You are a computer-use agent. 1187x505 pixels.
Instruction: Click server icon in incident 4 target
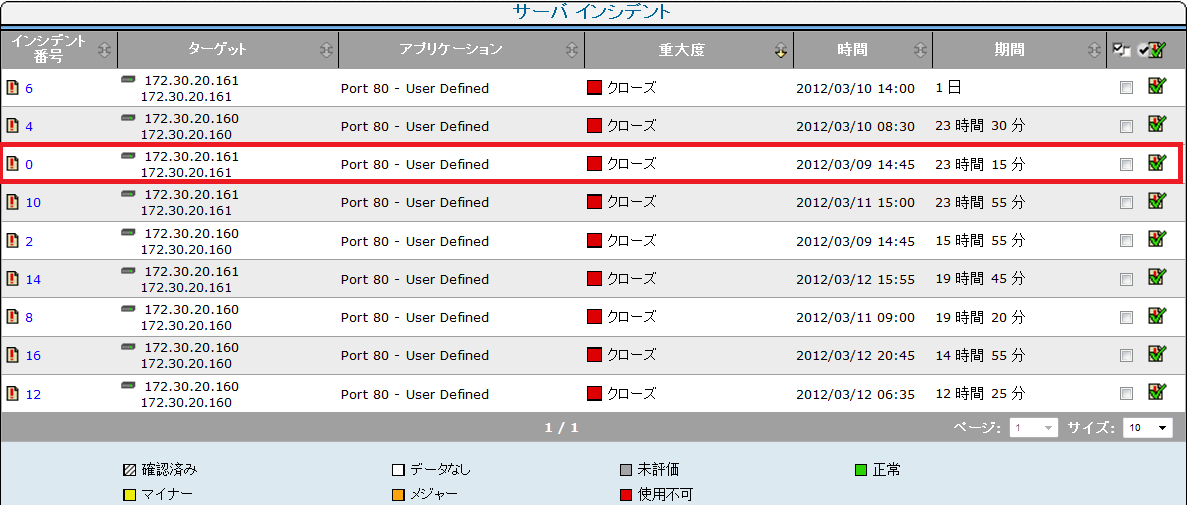click(128, 117)
